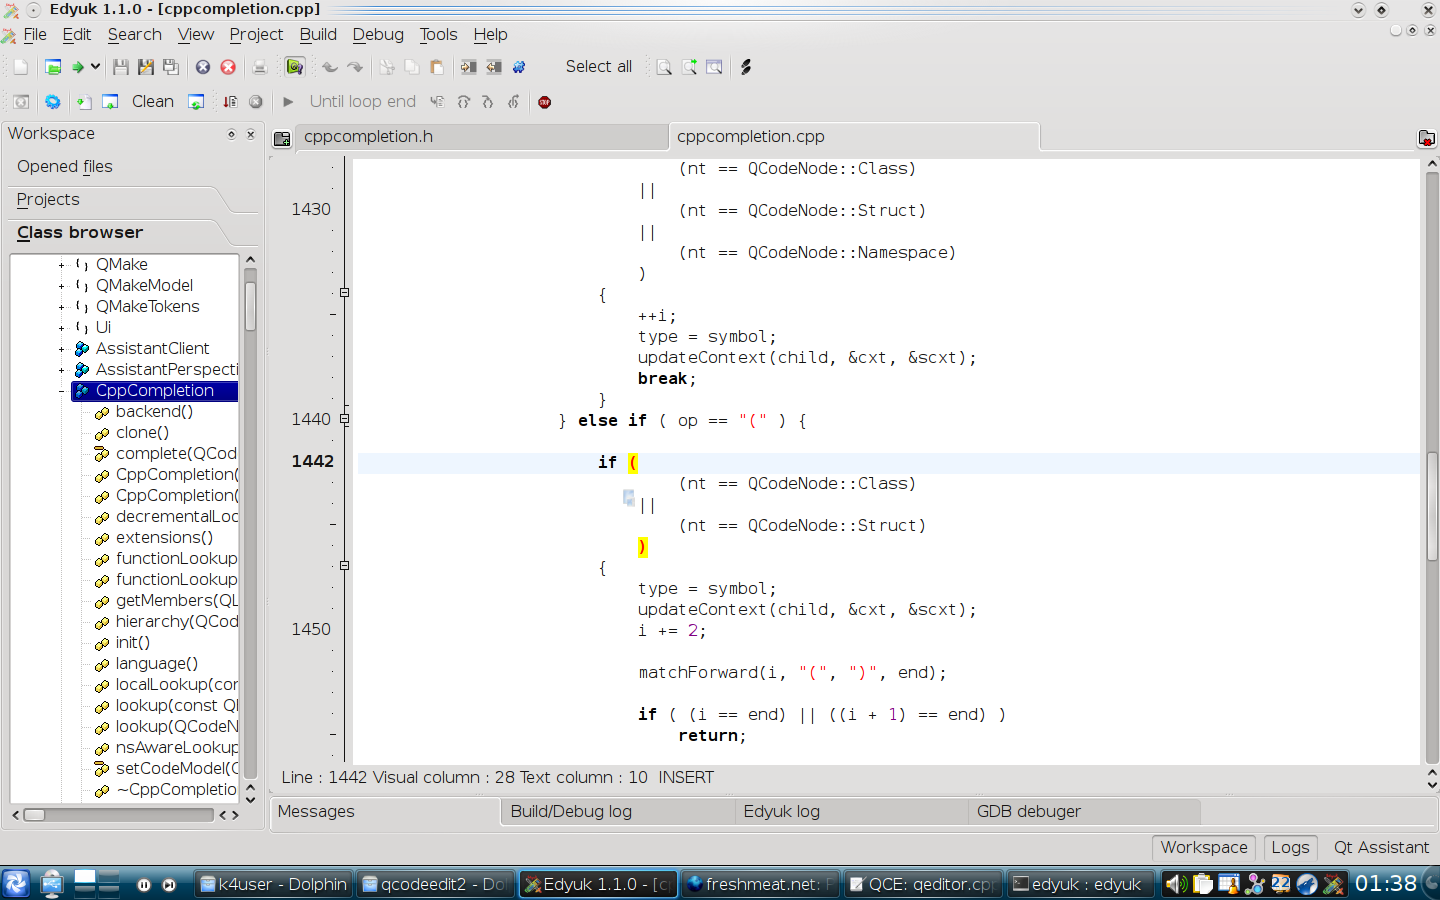Collapse the CppCompletion class node

pyautogui.click(x=61, y=391)
